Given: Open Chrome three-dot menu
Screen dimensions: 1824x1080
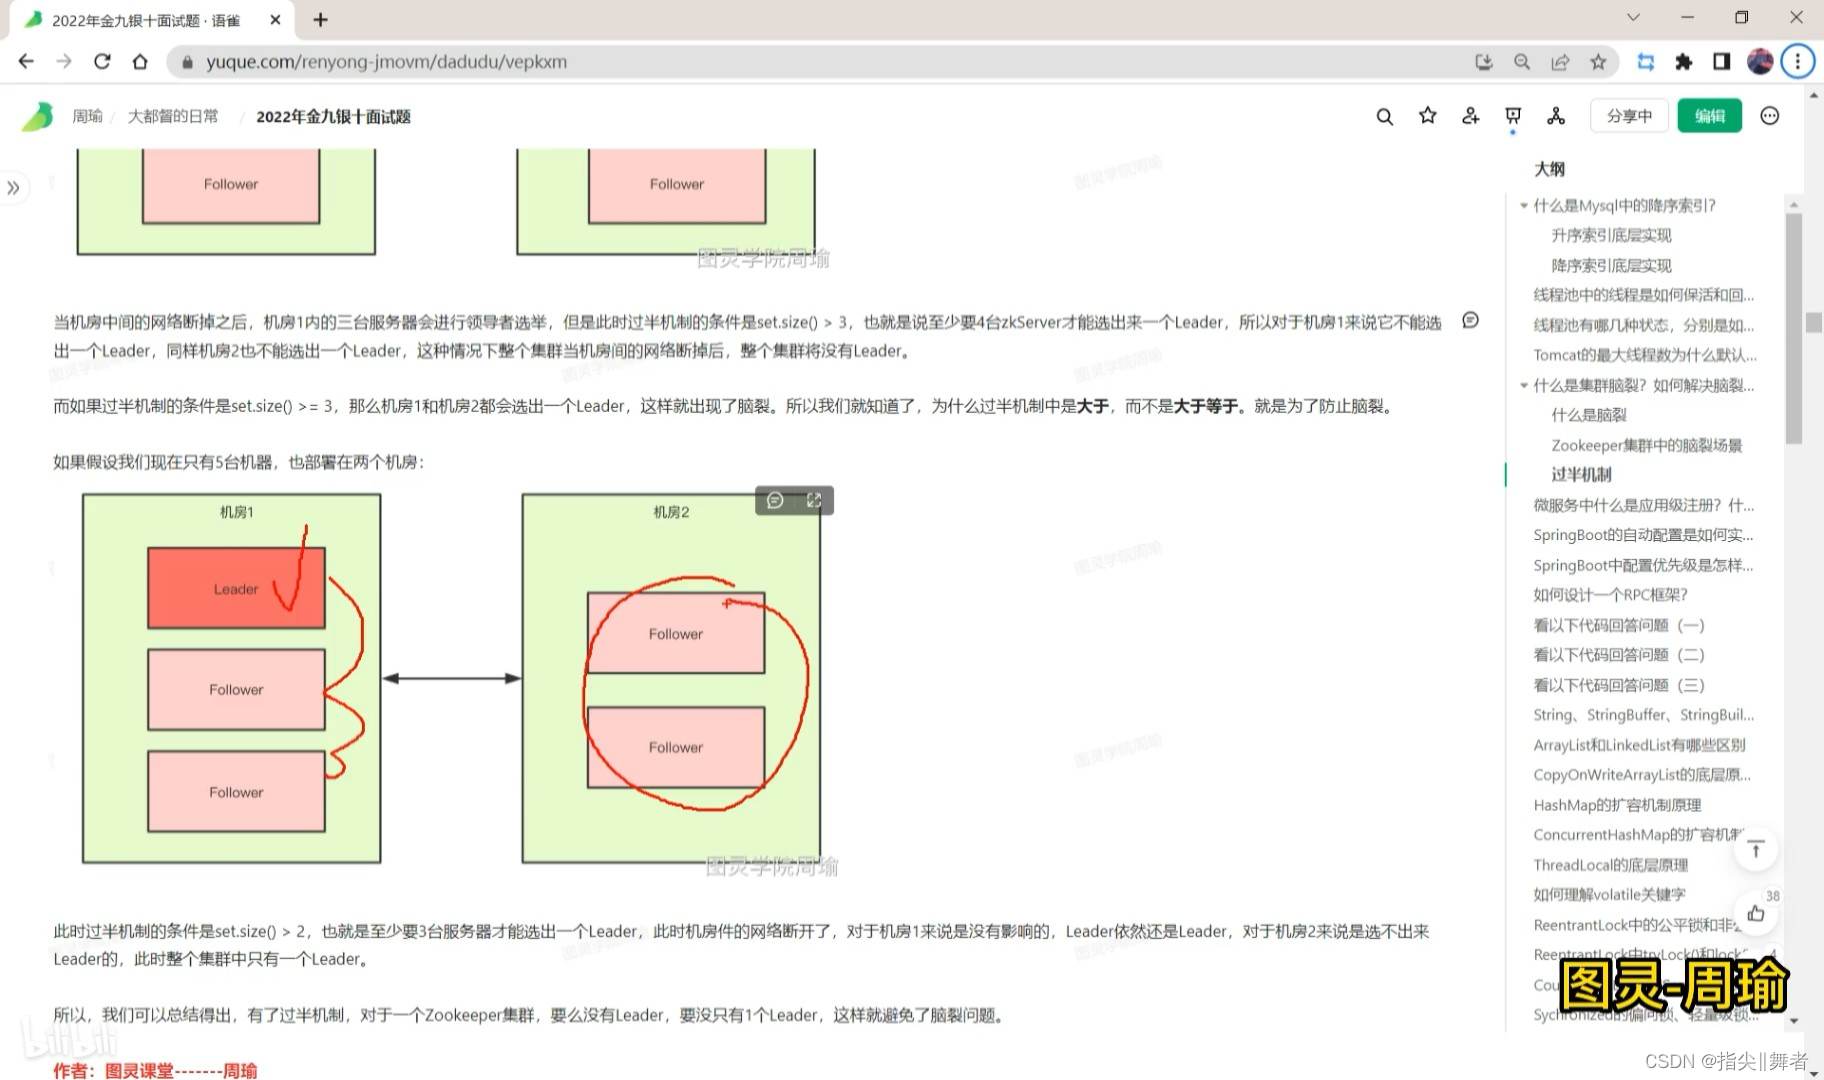Looking at the screenshot, I should point(1798,62).
